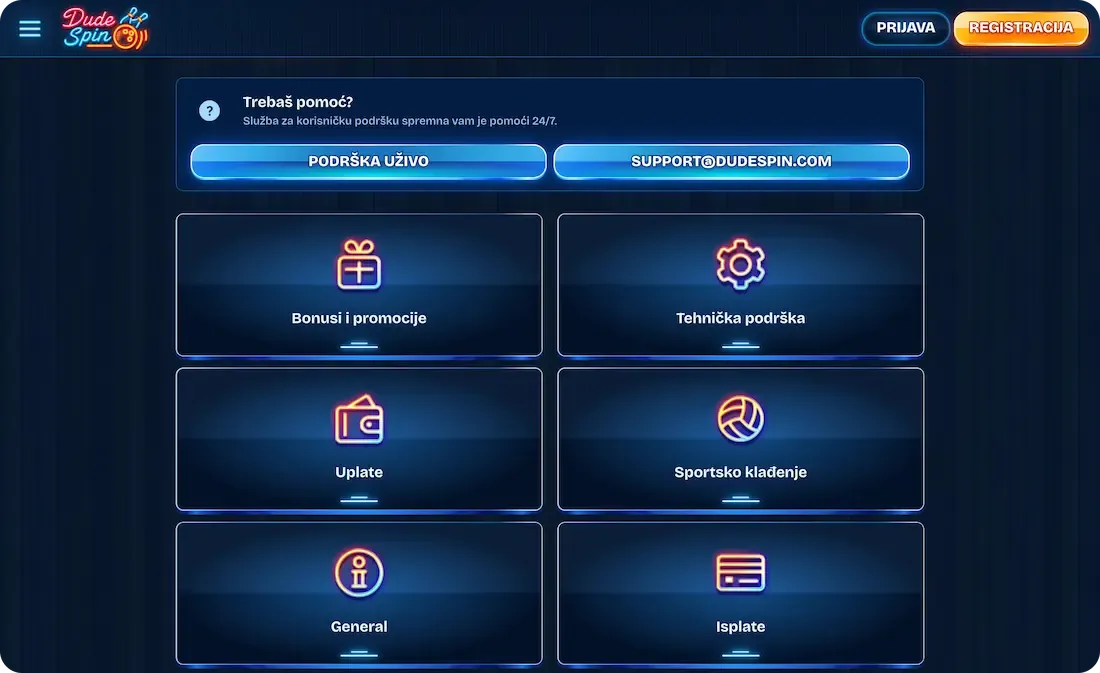
Task: Click the REGISTRACIJA sign-up button
Action: pyautogui.click(x=1021, y=28)
